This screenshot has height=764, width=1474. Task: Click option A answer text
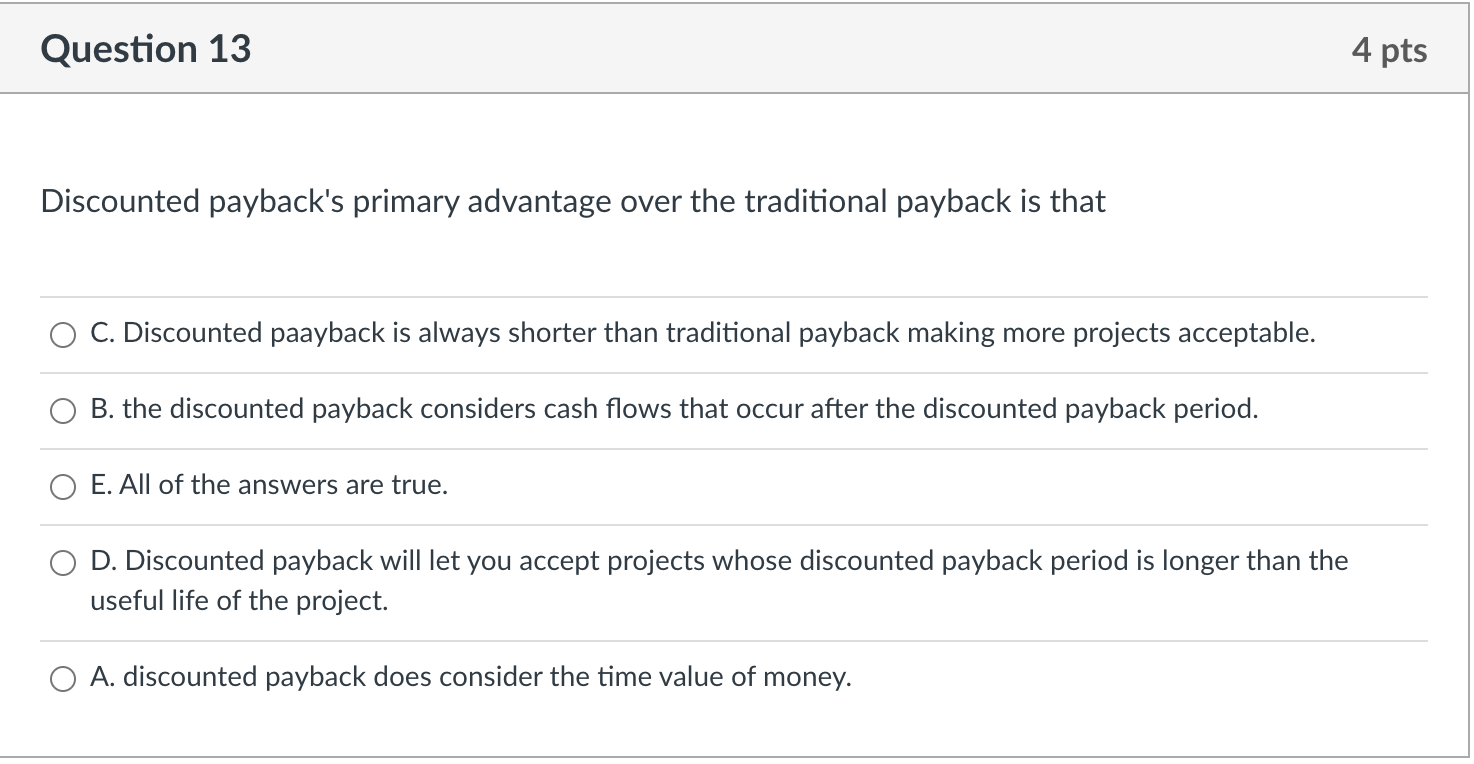tap(470, 676)
